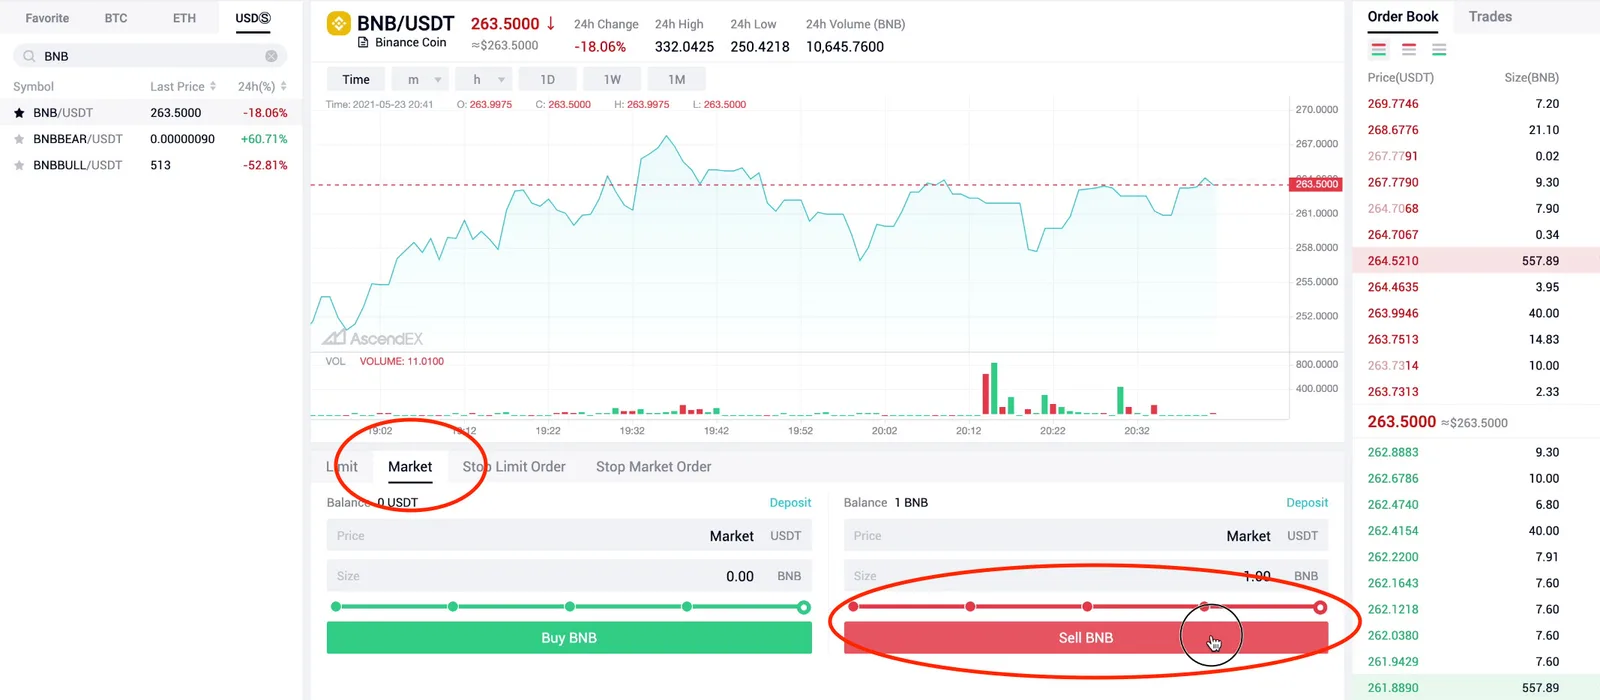Image resolution: width=1600 pixels, height=700 pixels.
Task: Open the Order Book tab
Action: [1403, 17]
